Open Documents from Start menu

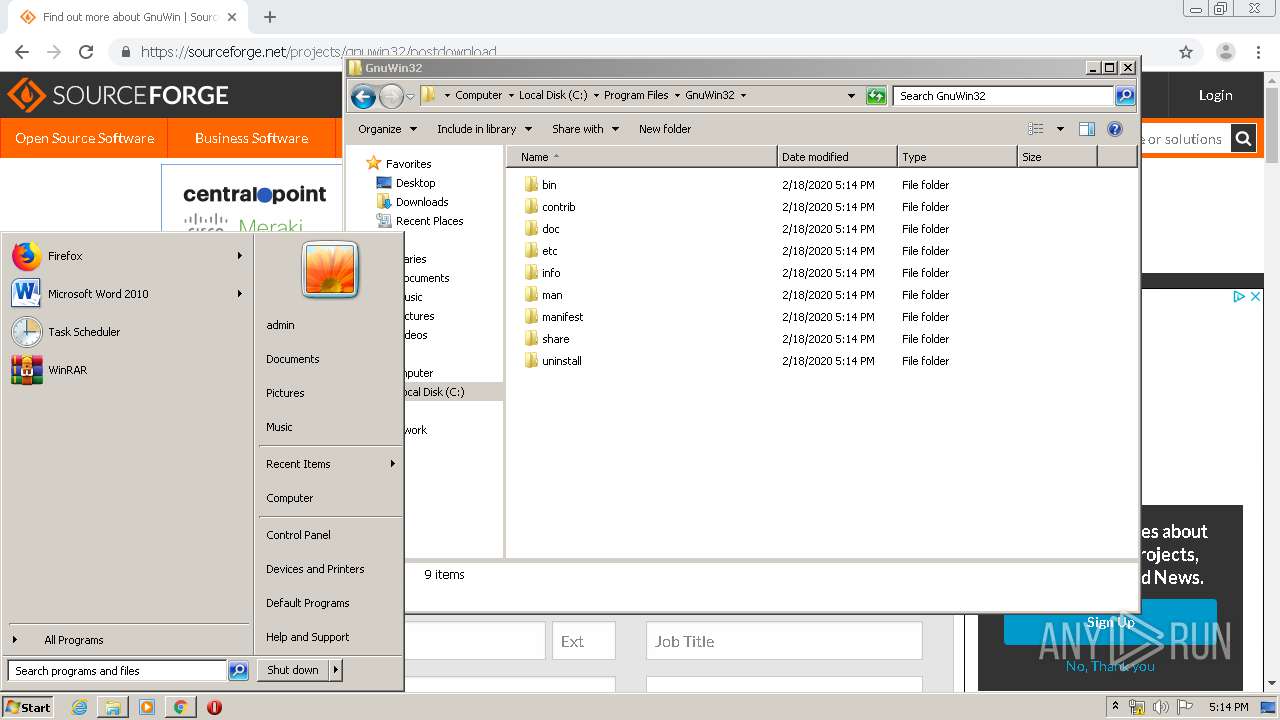point(293,359)
